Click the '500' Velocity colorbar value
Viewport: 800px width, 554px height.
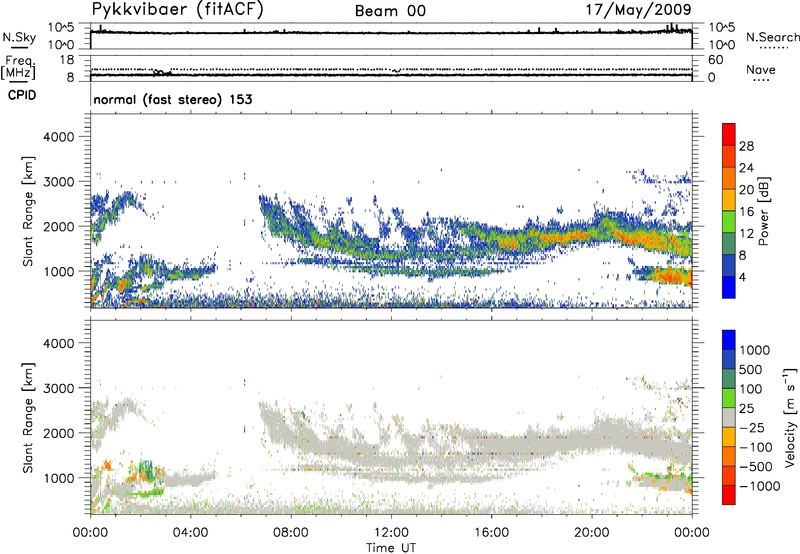pyautogui.click(x=751, y=370)
